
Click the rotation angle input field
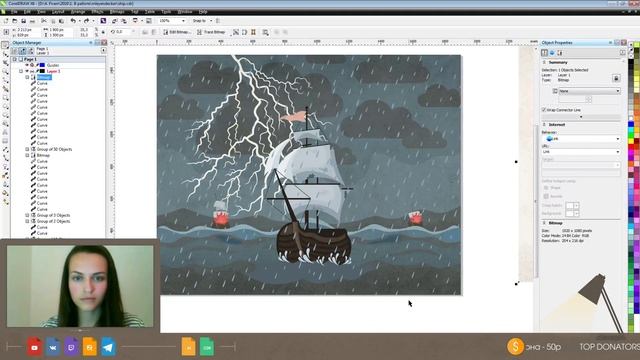(122, 32)
